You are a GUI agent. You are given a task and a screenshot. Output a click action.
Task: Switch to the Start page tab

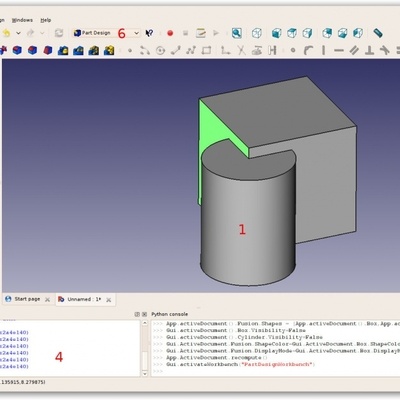point(27,299)
